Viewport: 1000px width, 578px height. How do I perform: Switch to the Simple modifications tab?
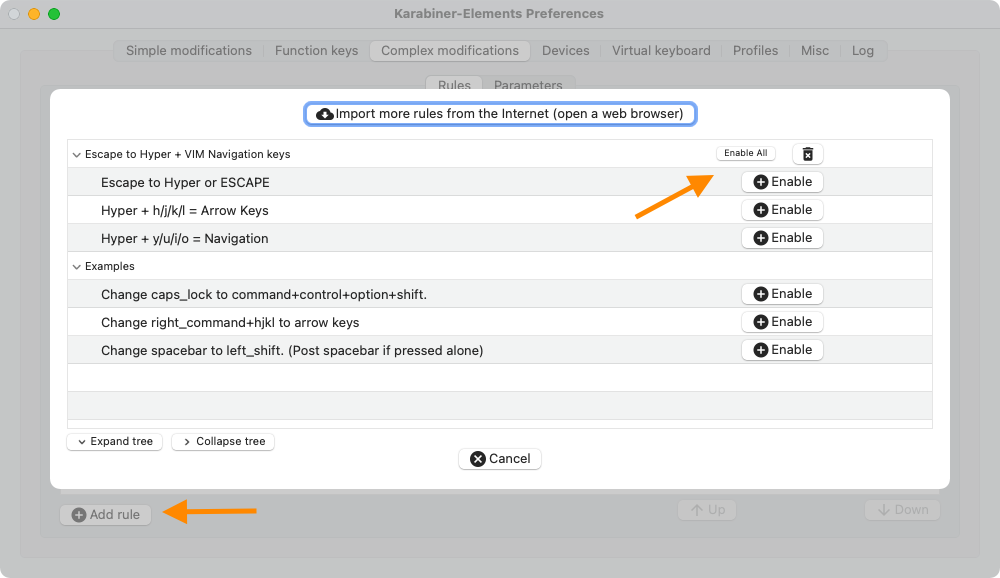click(x=187, y=50)
